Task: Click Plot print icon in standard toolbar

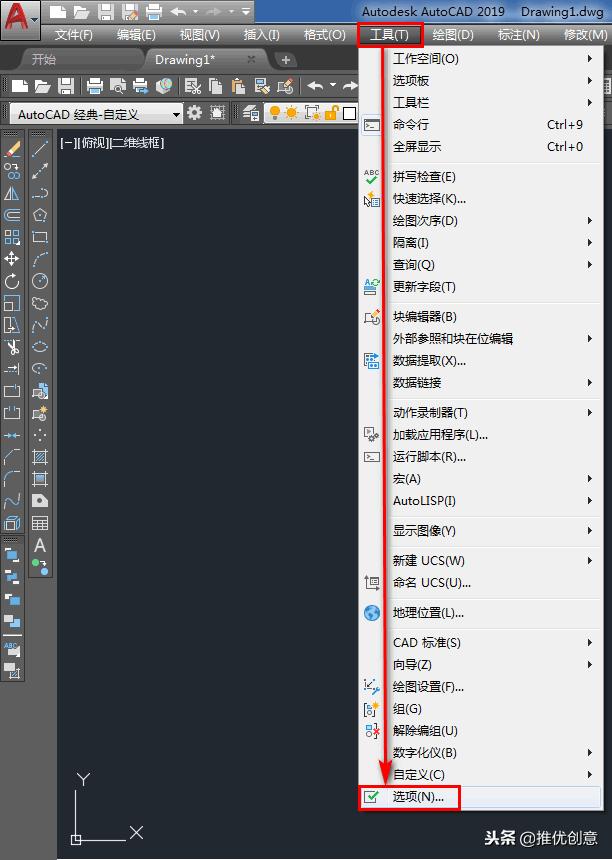Action: click(x=95, y=86)
